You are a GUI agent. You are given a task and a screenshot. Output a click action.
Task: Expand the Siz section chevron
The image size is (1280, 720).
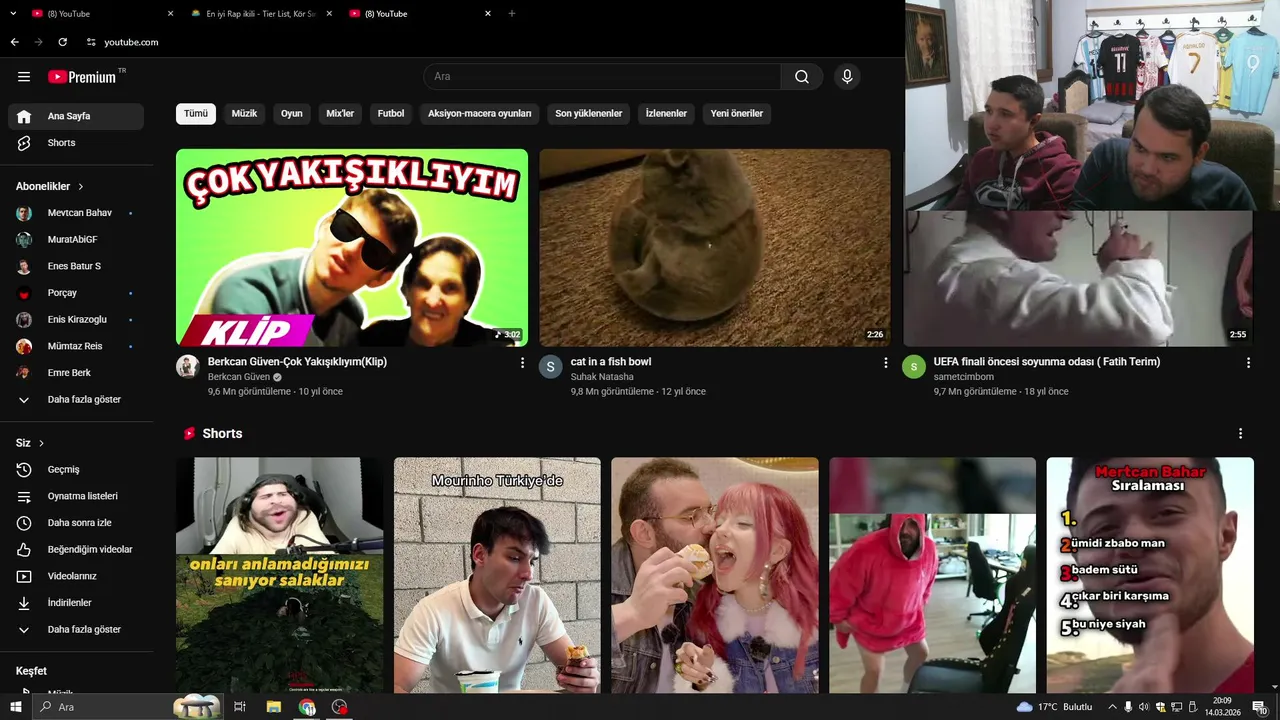pos(41,443)
